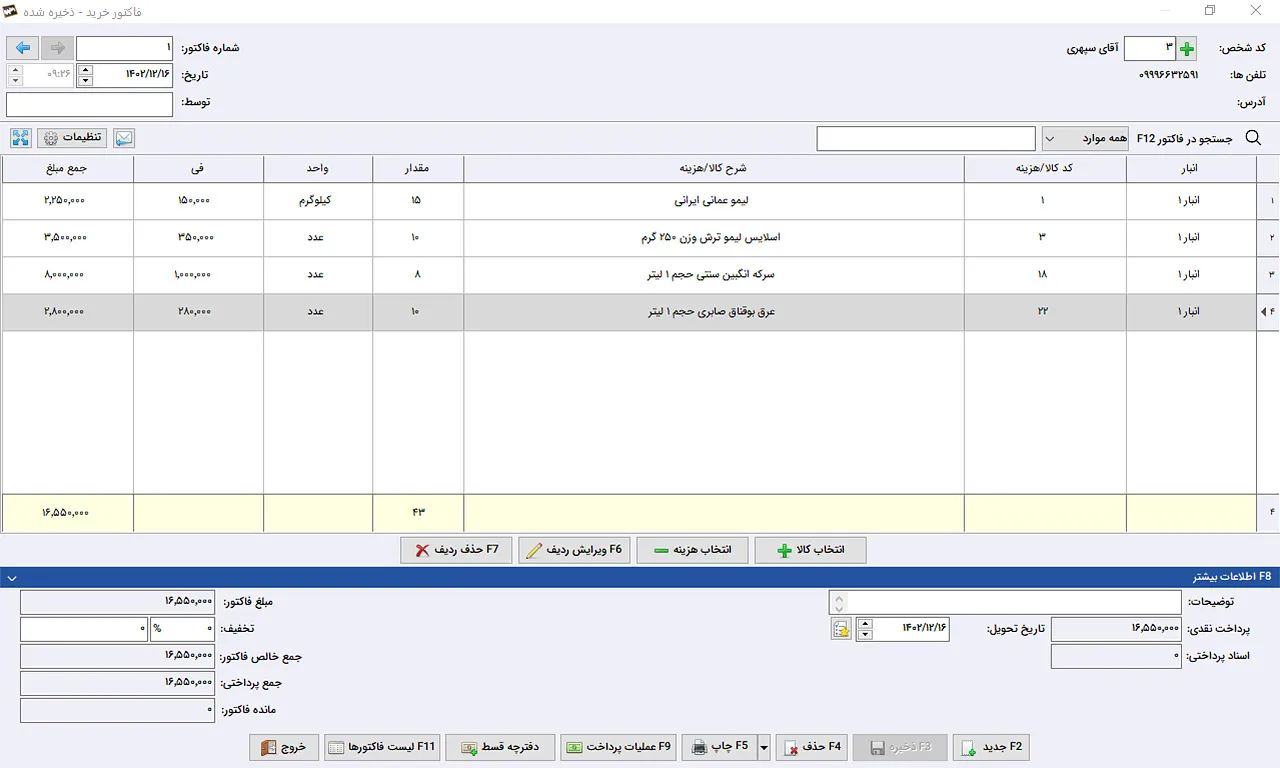Open the همه موارد search filter dropdown

click(x=1085, y=138)
